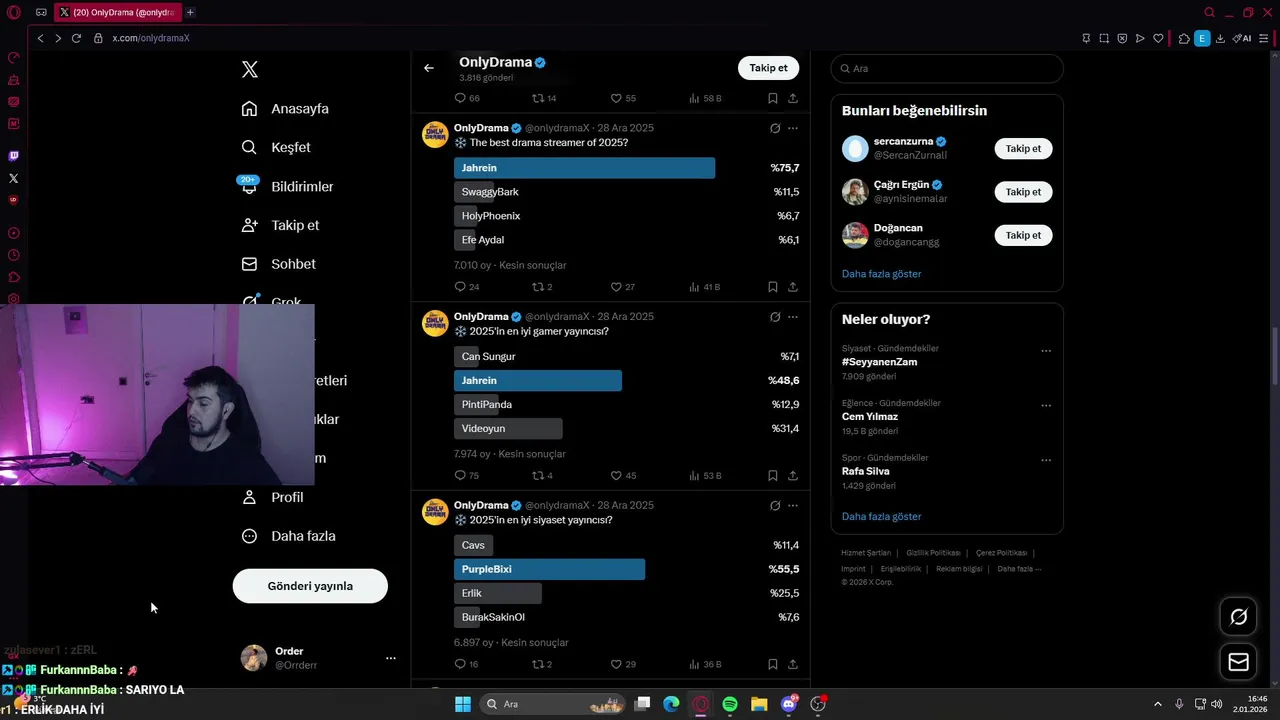Screen dimensions: 1280x720
Task: Click the PurpleBixi %55,5 poll bar
Action: [x=626, y=569]
